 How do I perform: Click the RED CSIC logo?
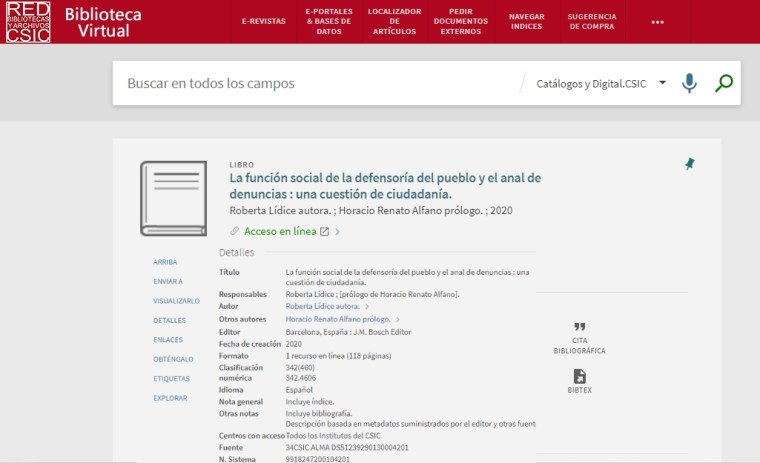coord(28,22)
